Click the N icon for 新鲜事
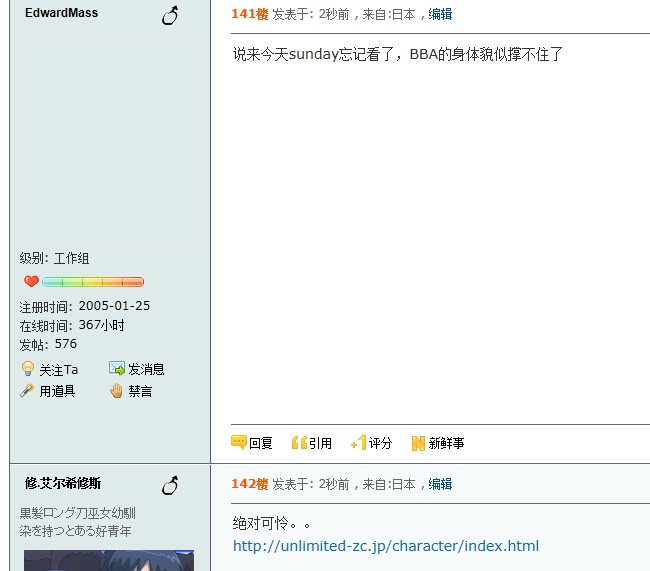This screenshot has width=650, height=571. tap(418, 443)
